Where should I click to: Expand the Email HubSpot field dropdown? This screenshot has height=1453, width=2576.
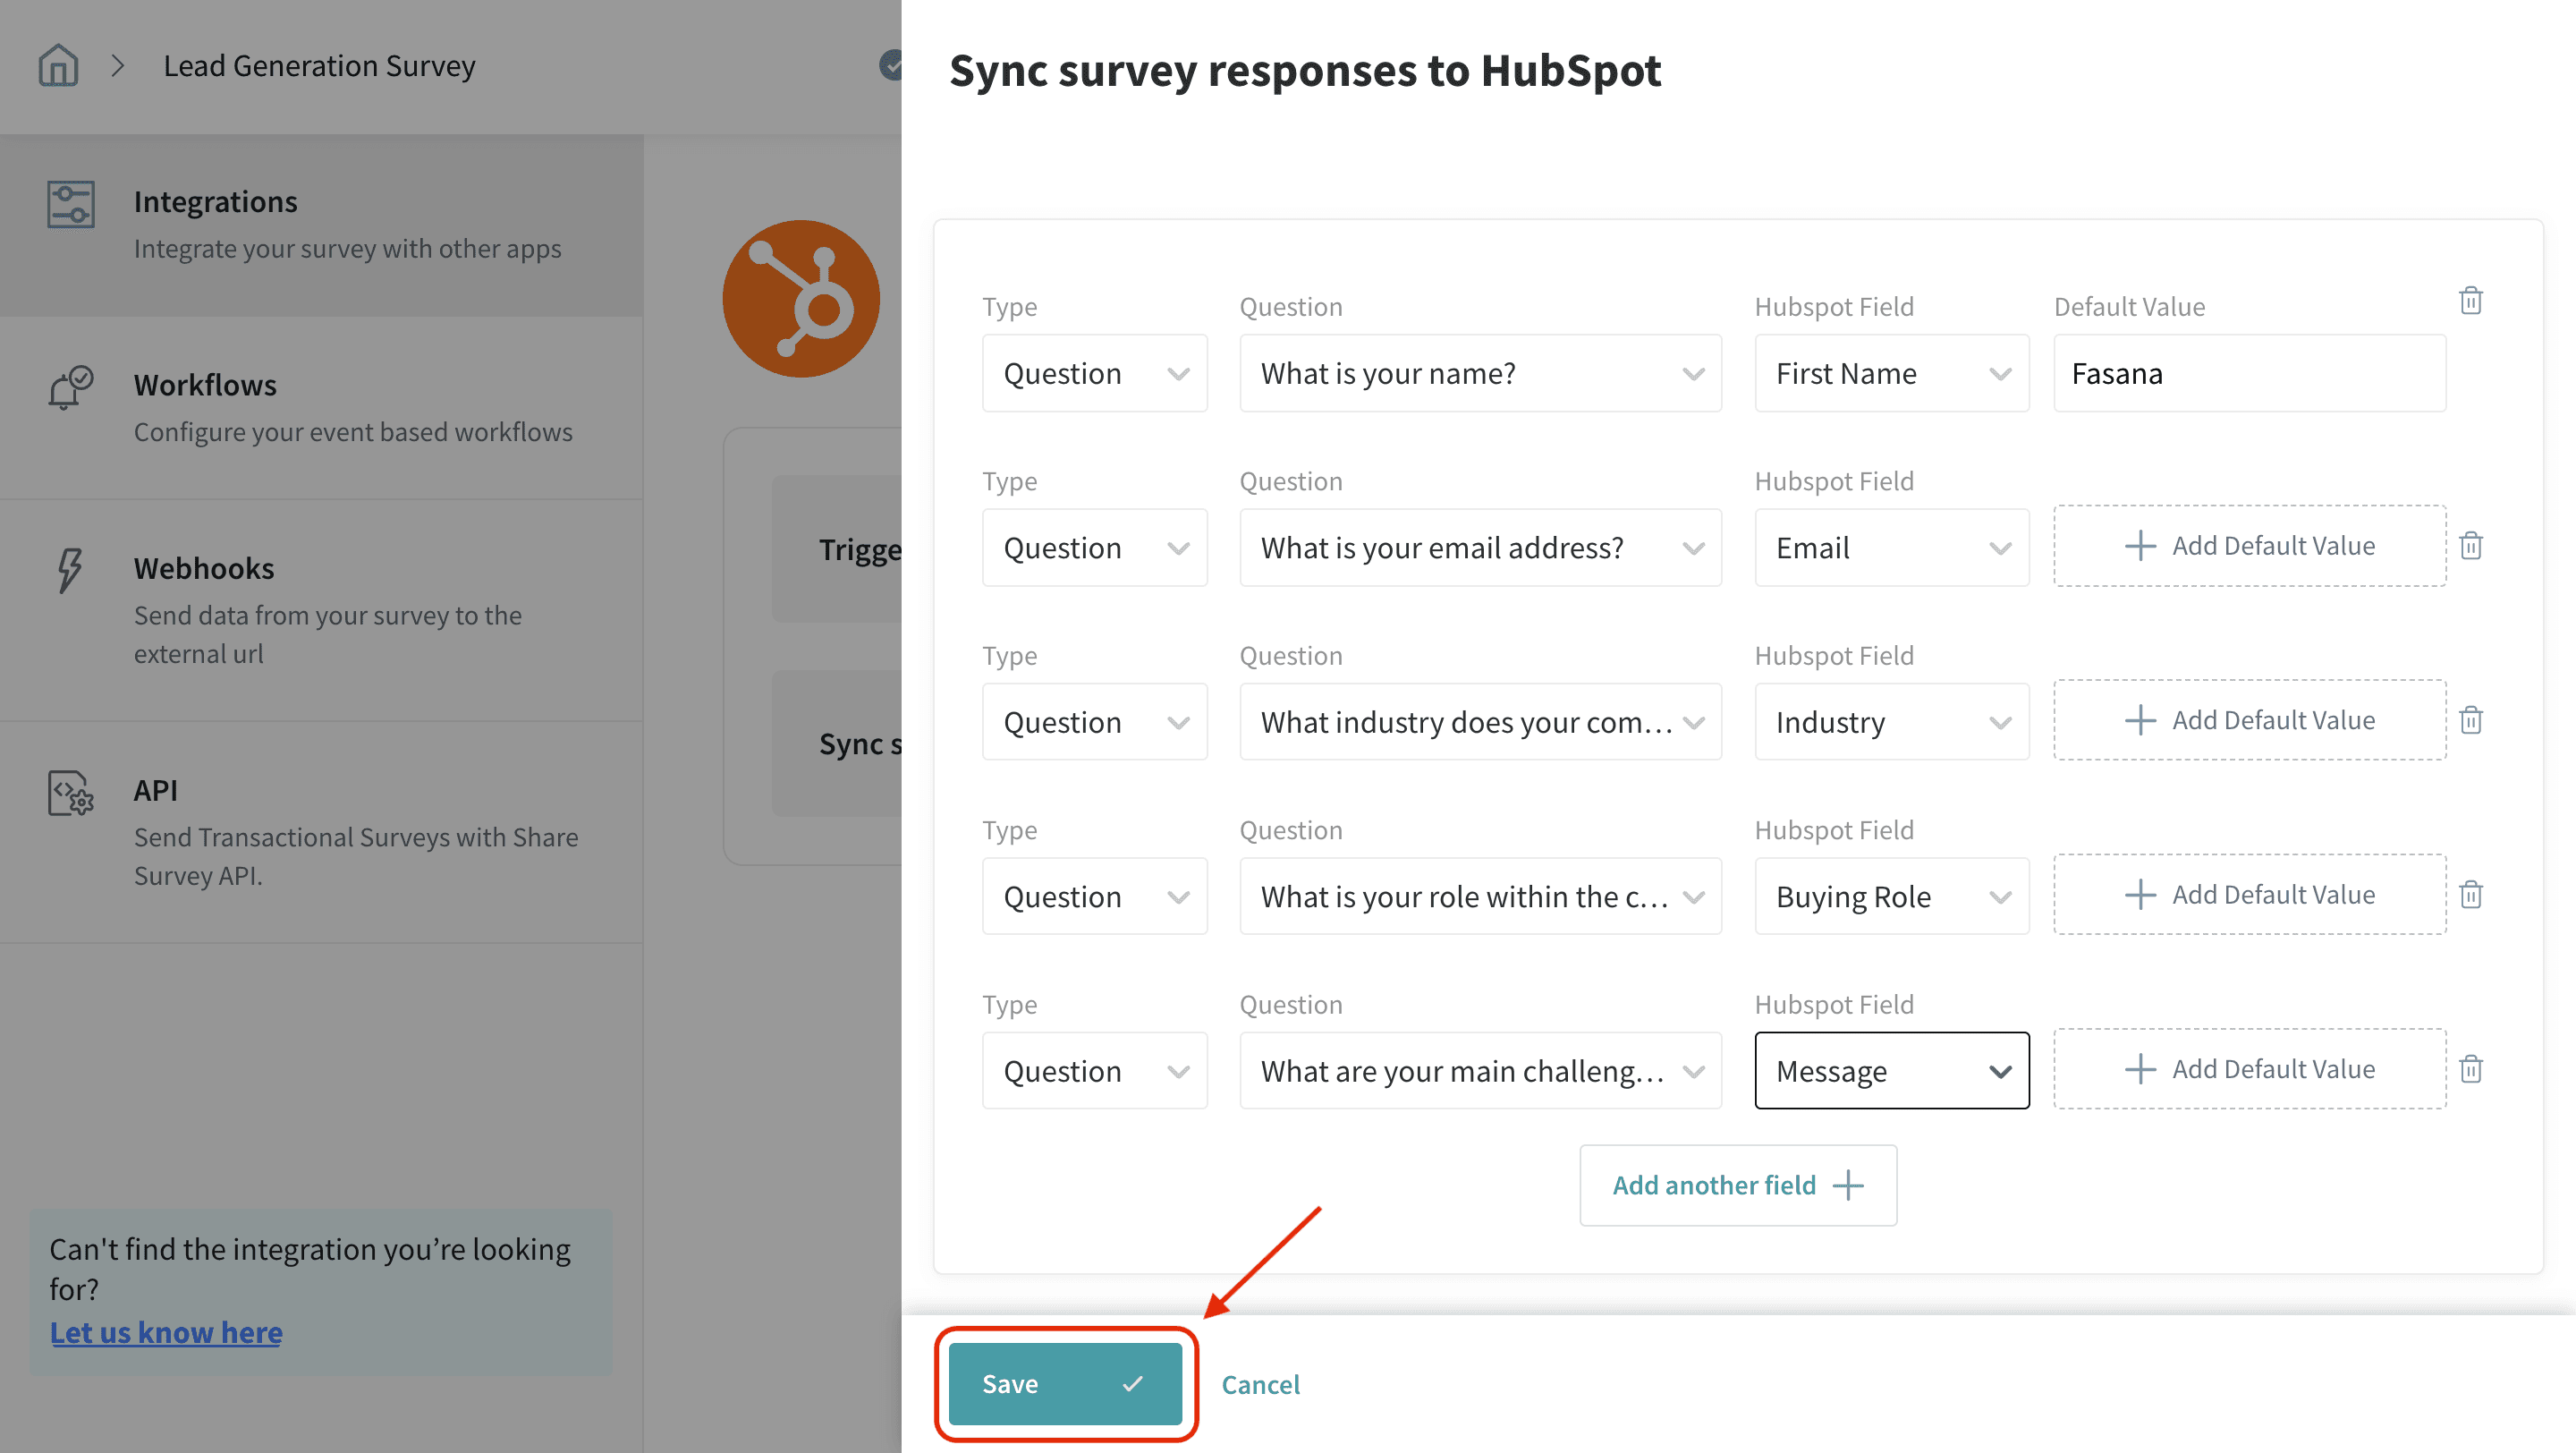tap(1891, 548)
